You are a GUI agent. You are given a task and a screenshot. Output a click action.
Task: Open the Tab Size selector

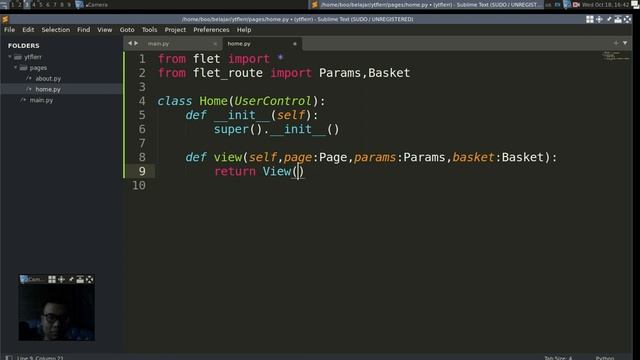(x=558, y=358)
